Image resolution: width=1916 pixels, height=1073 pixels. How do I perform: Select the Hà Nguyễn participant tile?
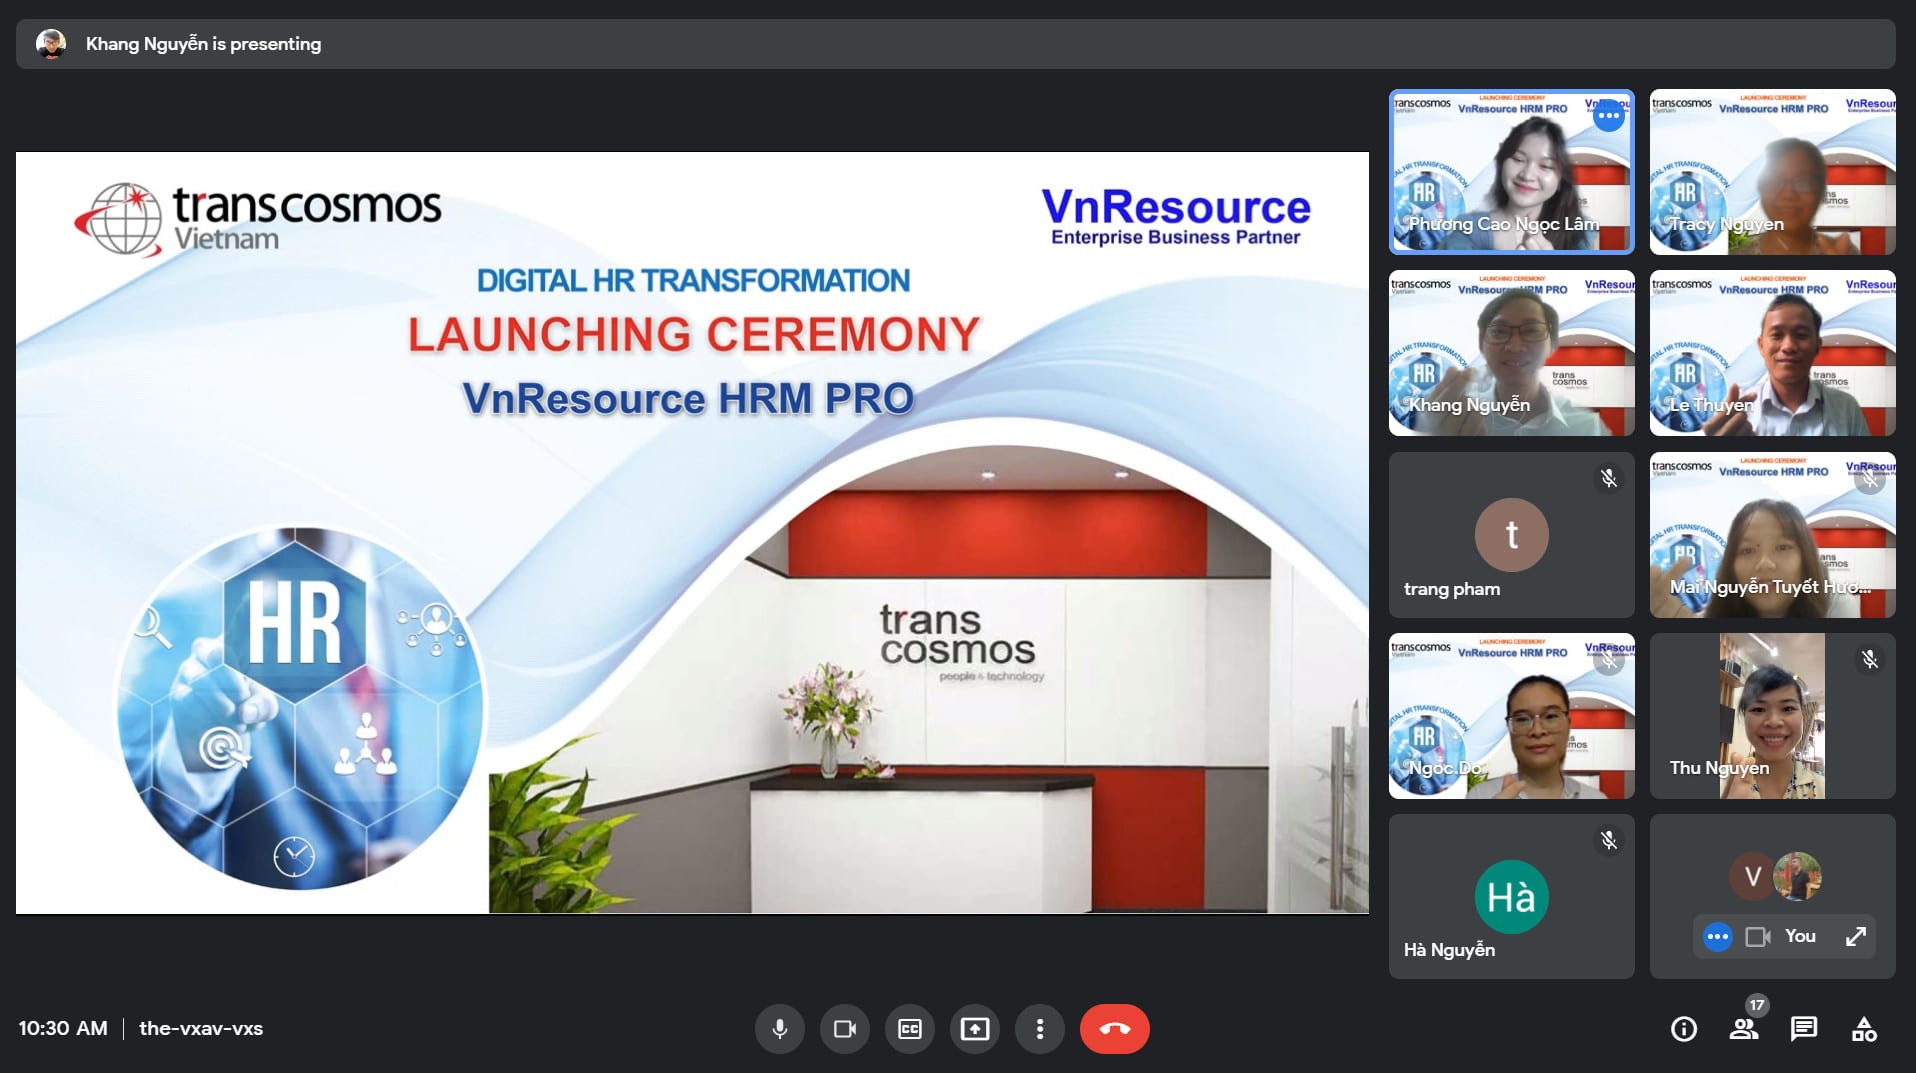[x=1511, y=896]
